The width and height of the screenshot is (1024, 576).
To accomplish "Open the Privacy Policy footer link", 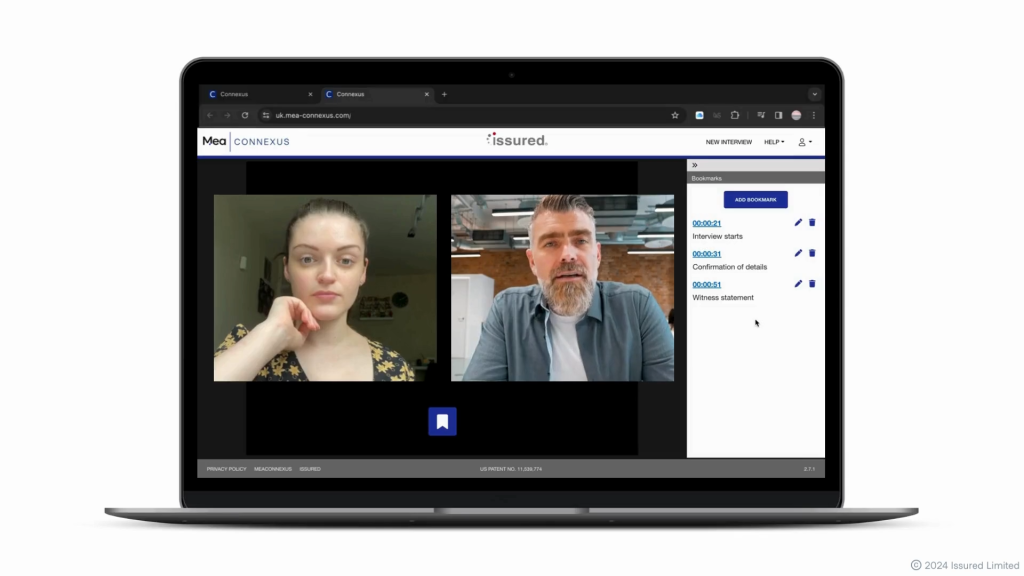I will coord(226,468).
